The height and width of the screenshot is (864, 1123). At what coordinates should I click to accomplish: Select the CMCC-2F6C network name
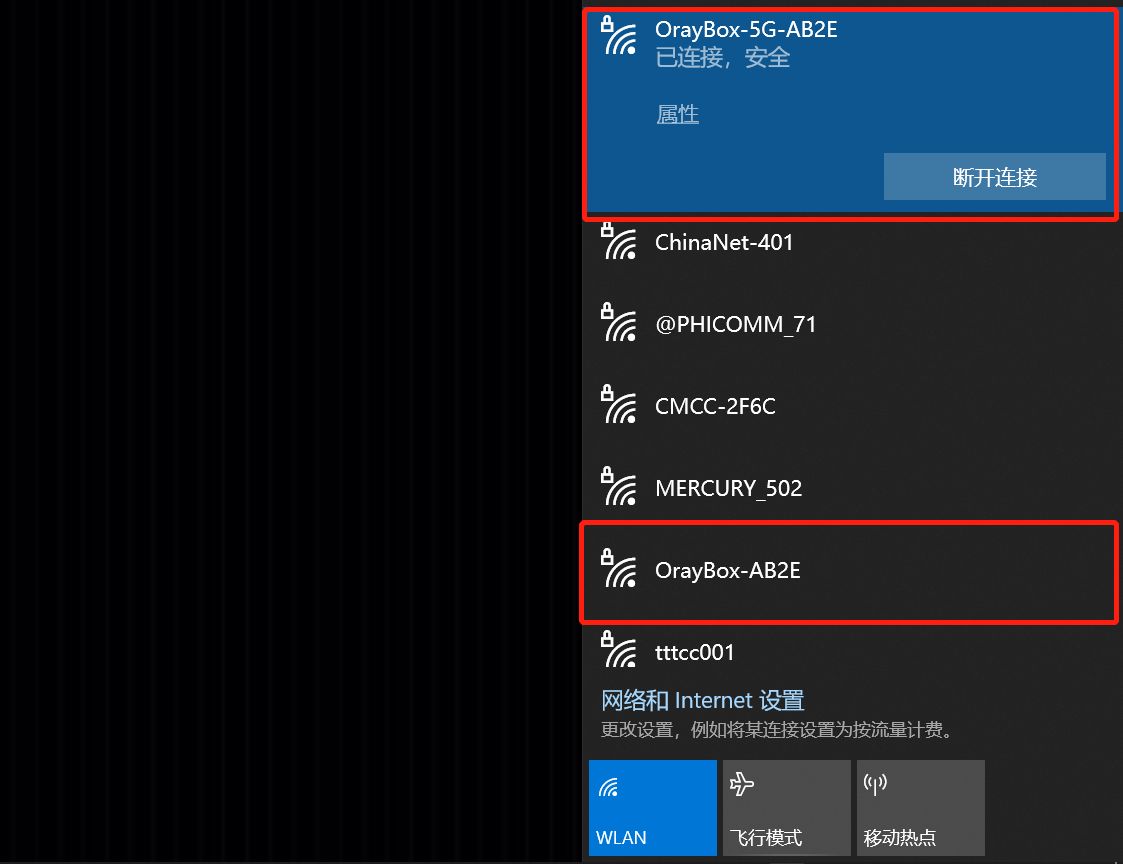coord(715,406)
